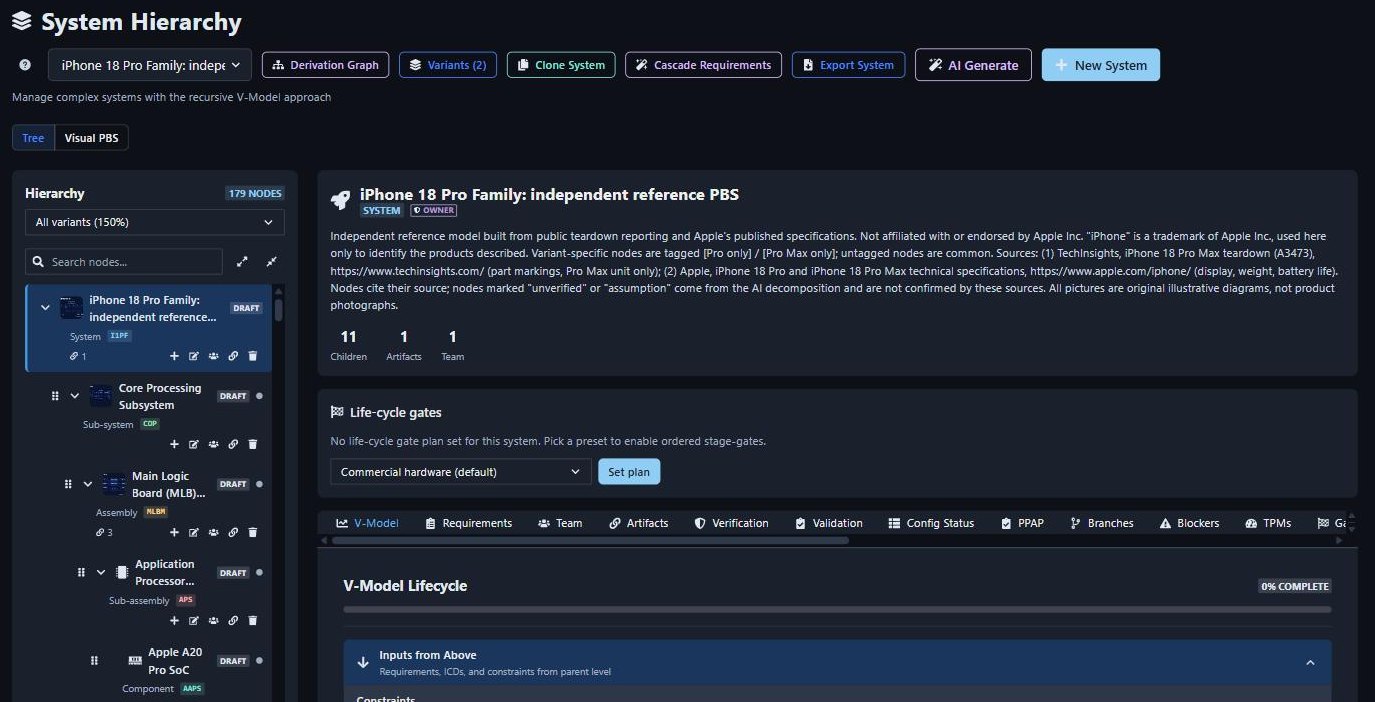Click the Set plan button
Image resolution: width=1375 pixels, height=702 pixels.
(x=629, y=472)
